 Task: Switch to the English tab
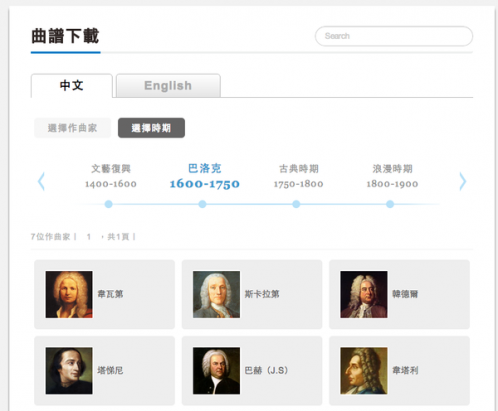point(168,86)
